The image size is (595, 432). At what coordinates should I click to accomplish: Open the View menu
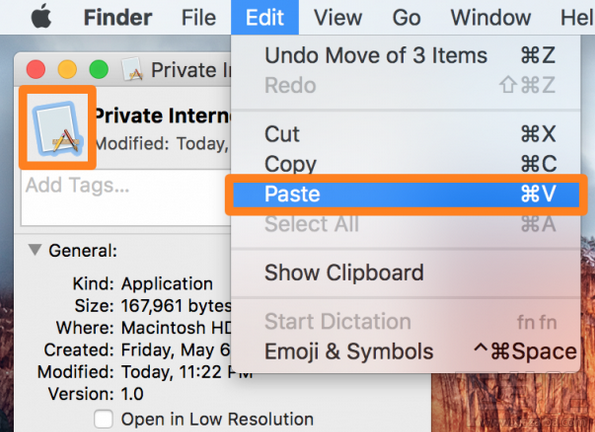338,17
